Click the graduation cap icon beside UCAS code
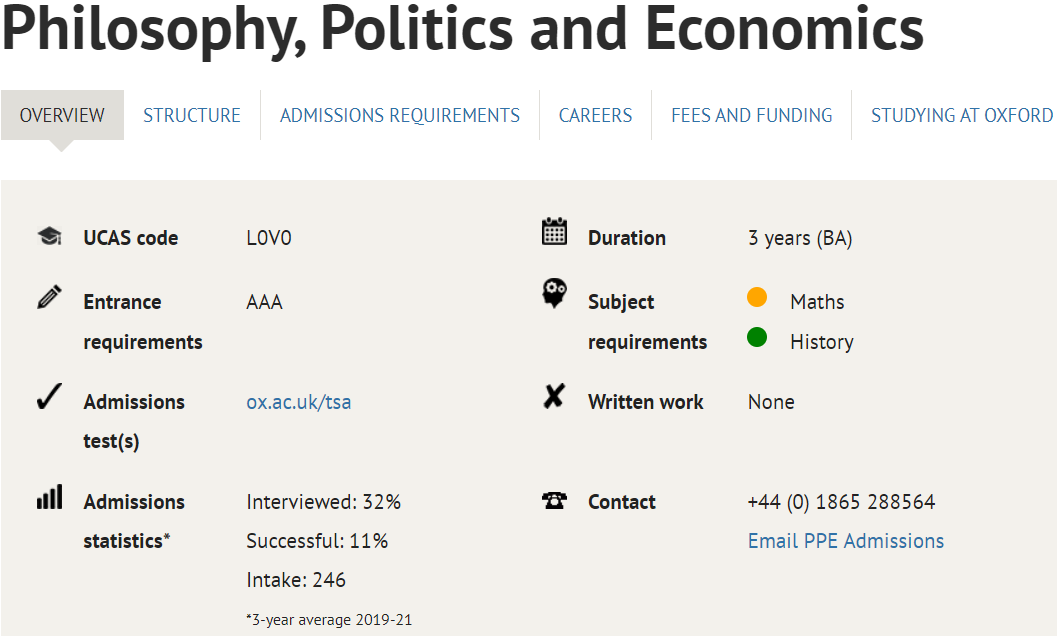 coord(49,237)
